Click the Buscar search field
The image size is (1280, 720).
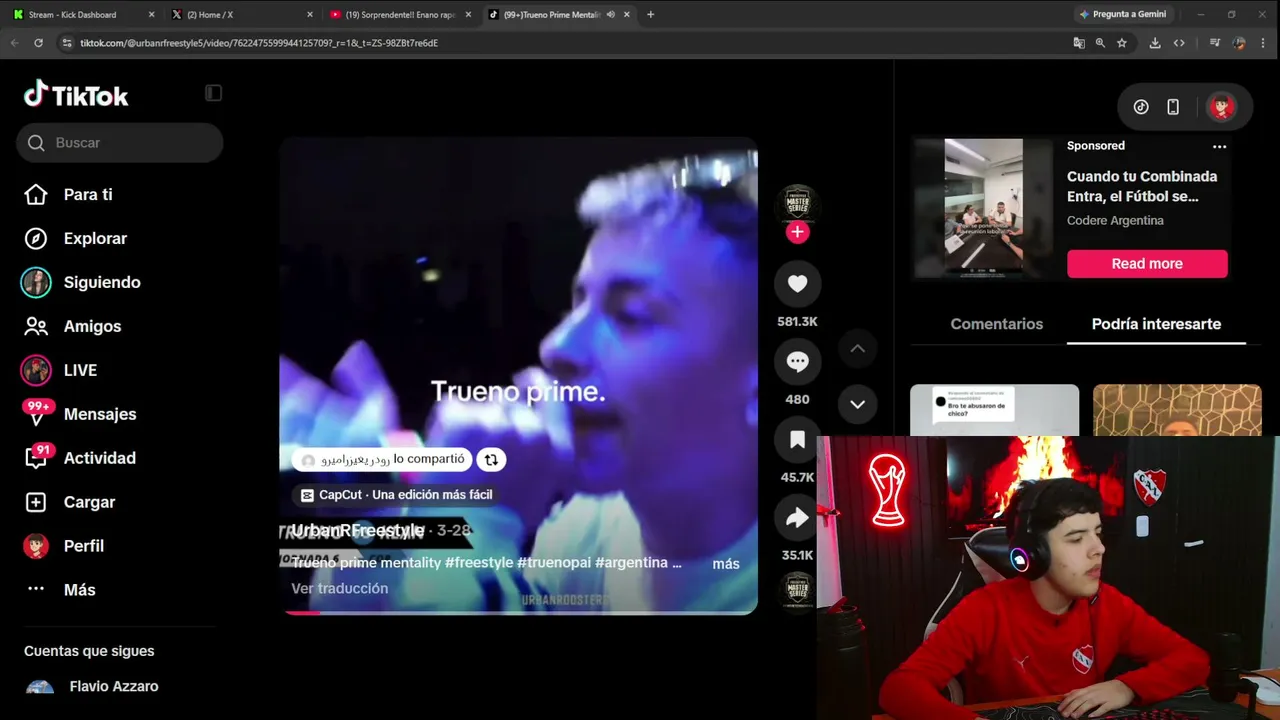click(x=120, y=143)
